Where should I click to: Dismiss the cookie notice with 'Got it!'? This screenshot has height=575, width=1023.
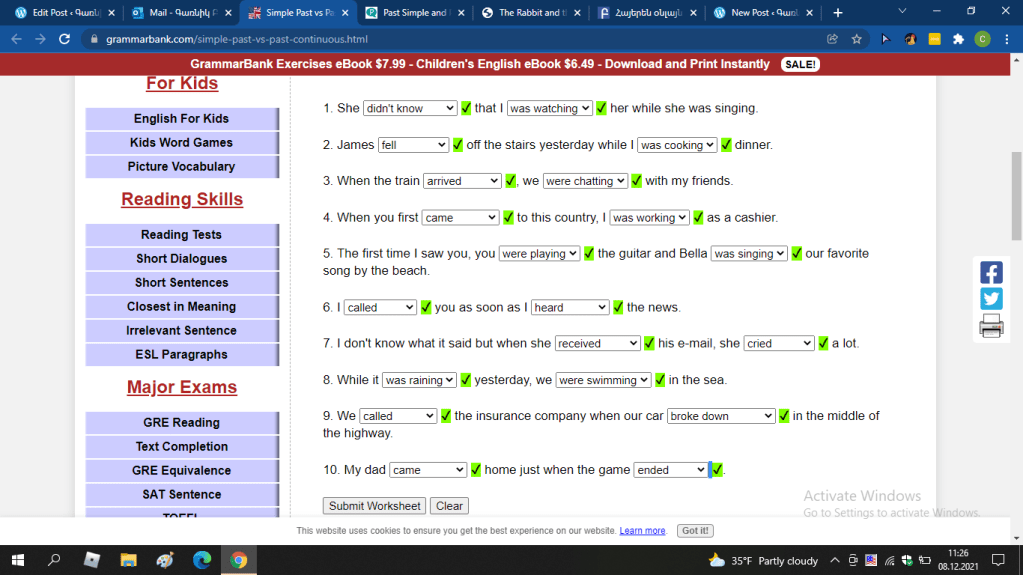click(x=695, y=531)
